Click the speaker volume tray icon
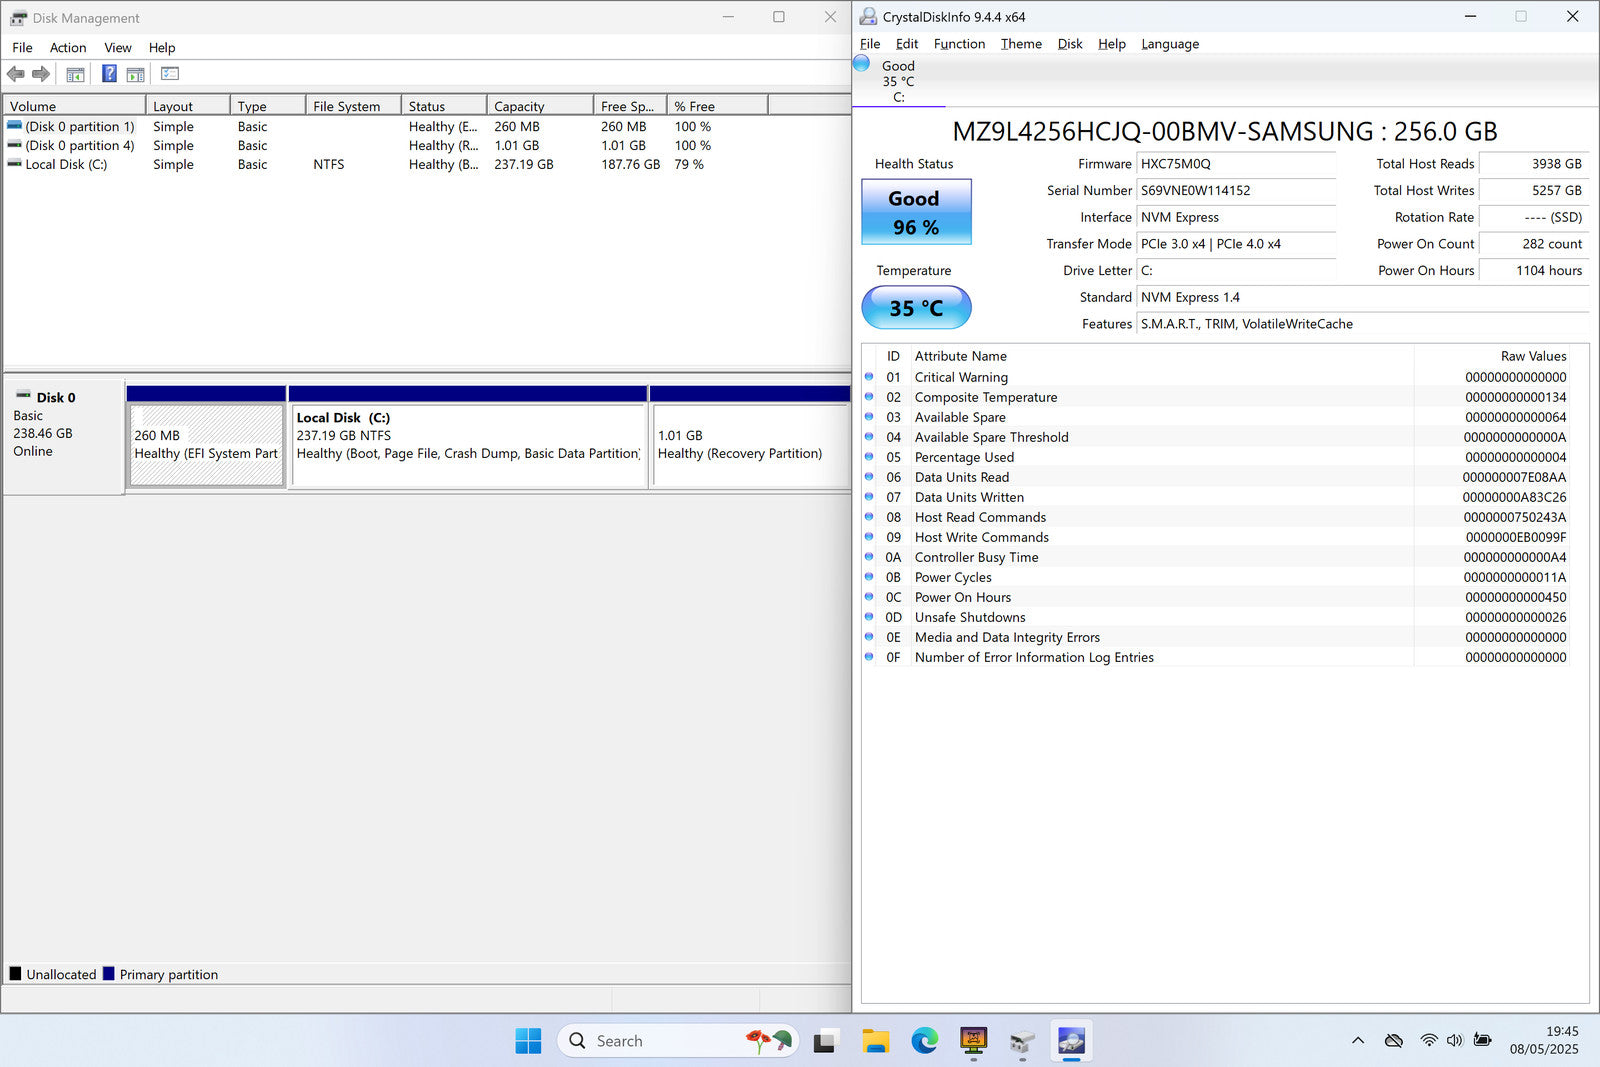The width and height of the screenshot is (1600, 1067). coord(1455,1041)
